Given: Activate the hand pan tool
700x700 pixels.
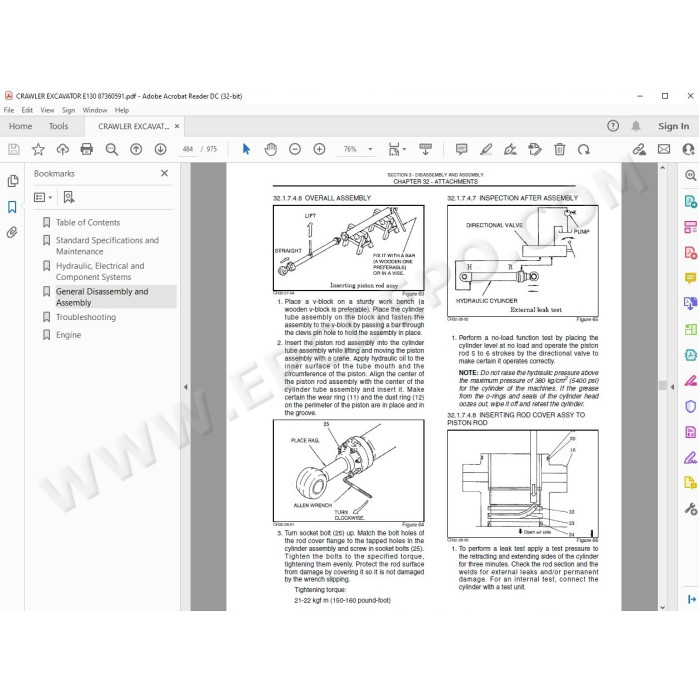Looking at the screenshot, I should [x=271, y=149].
